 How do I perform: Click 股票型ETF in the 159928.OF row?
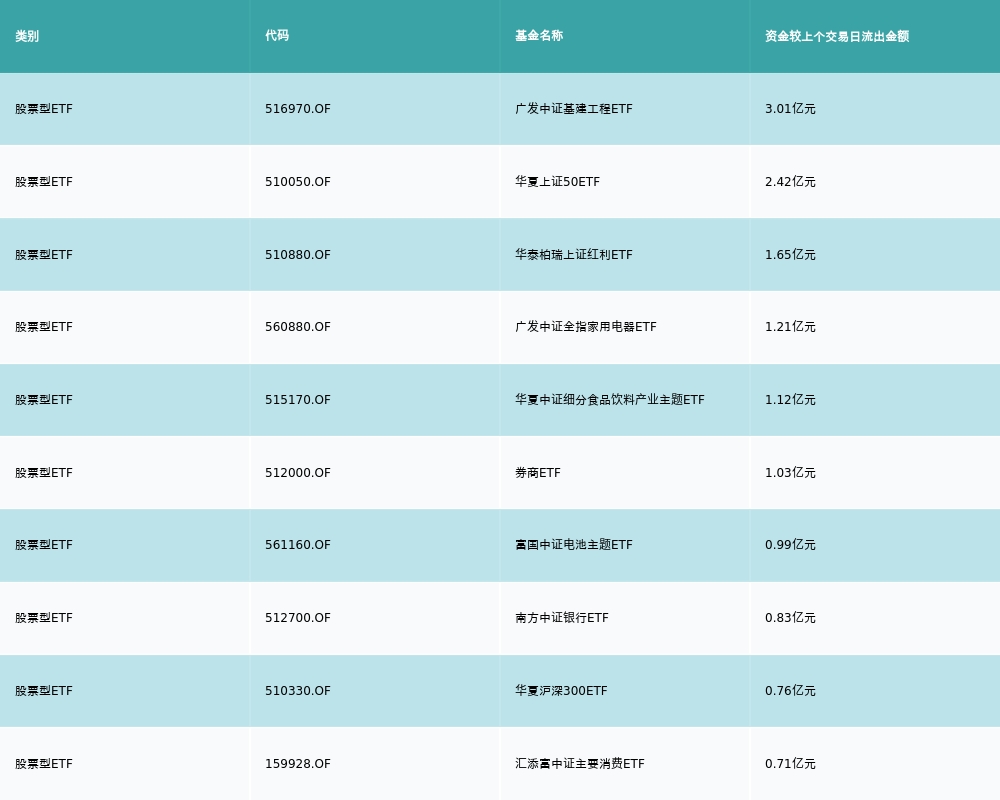[x=44, y=764]
